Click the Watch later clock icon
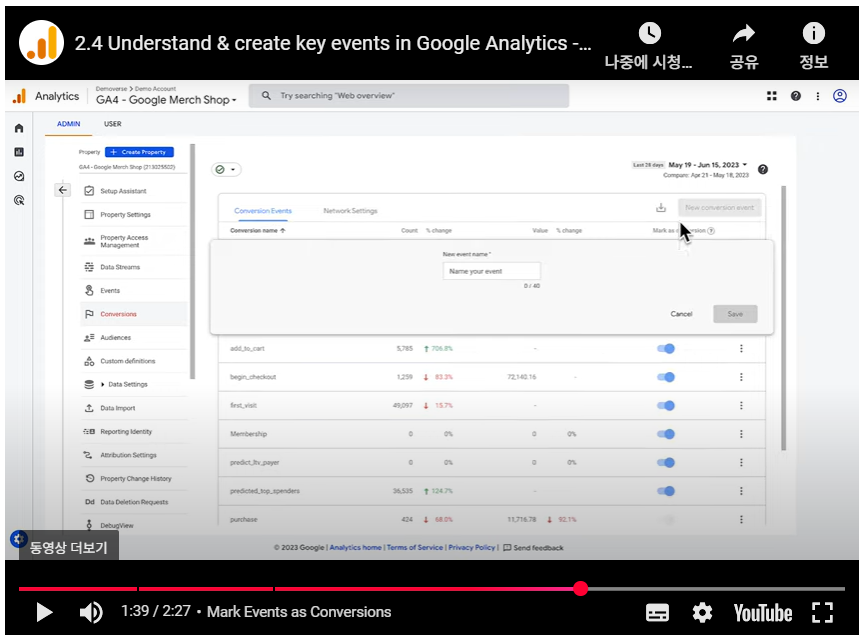Viewport: 862px width, 637px height. pos(649,34)
